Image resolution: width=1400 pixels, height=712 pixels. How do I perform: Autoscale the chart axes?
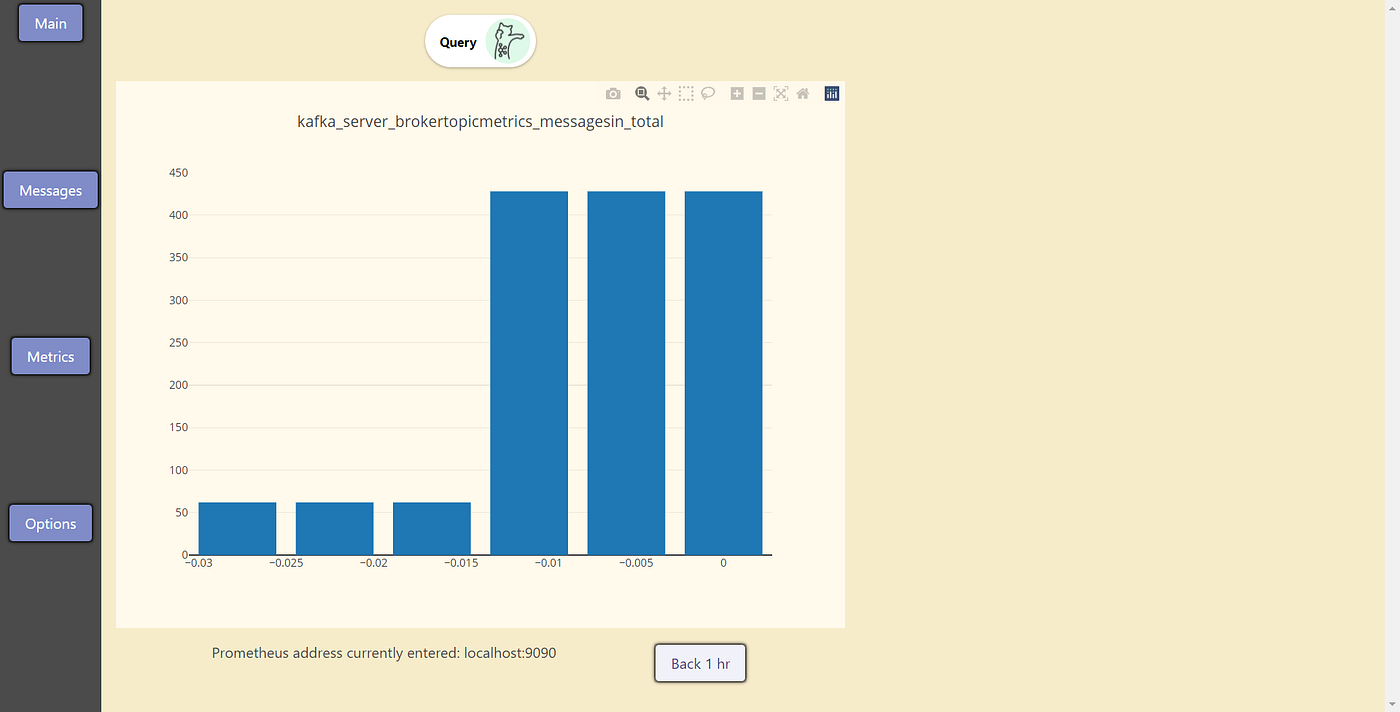coord(781,93)
